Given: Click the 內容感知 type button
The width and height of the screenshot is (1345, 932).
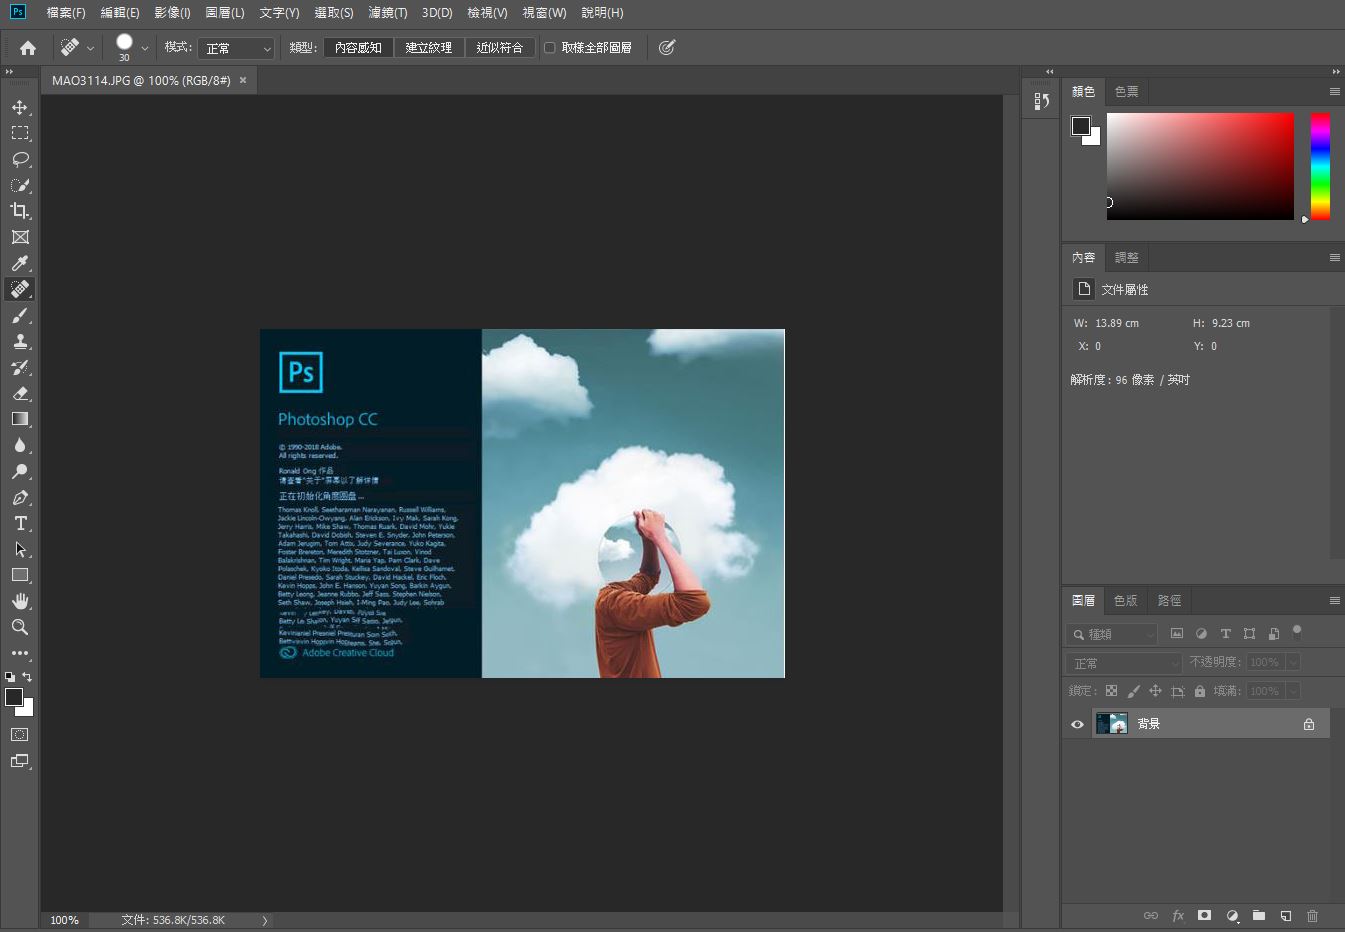Looking at the screenshot, I should coord(358,47).
